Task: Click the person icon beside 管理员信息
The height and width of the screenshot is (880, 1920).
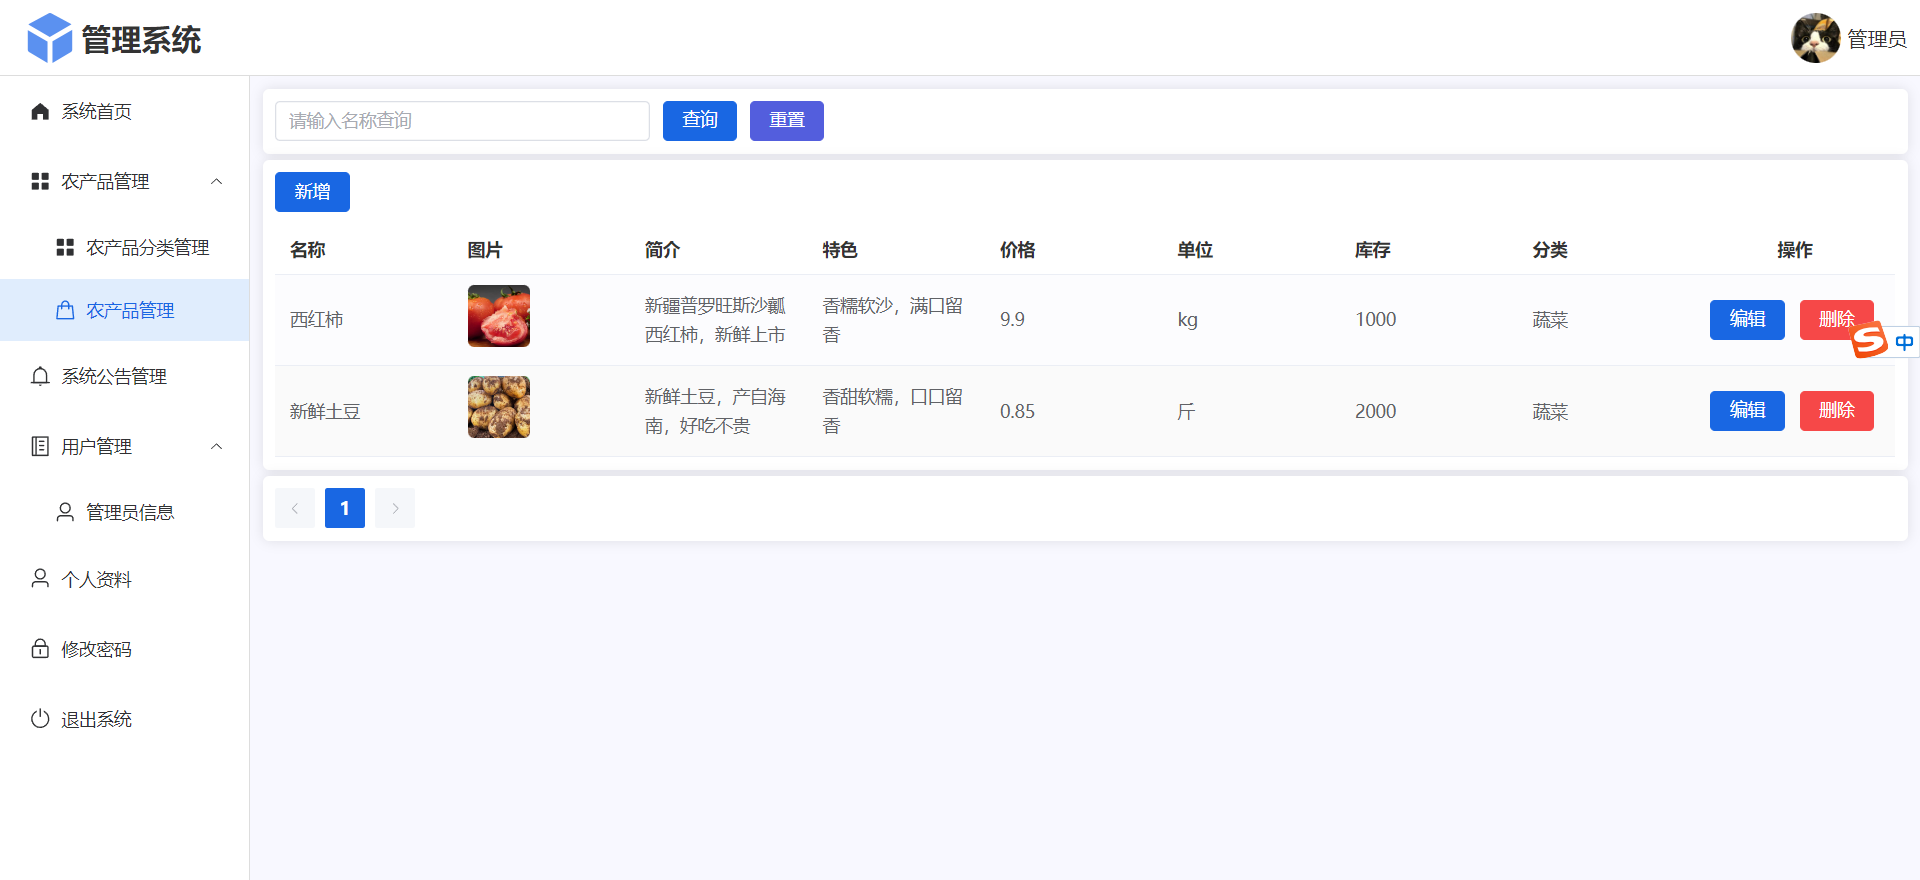Action: (x=65, y=512)
